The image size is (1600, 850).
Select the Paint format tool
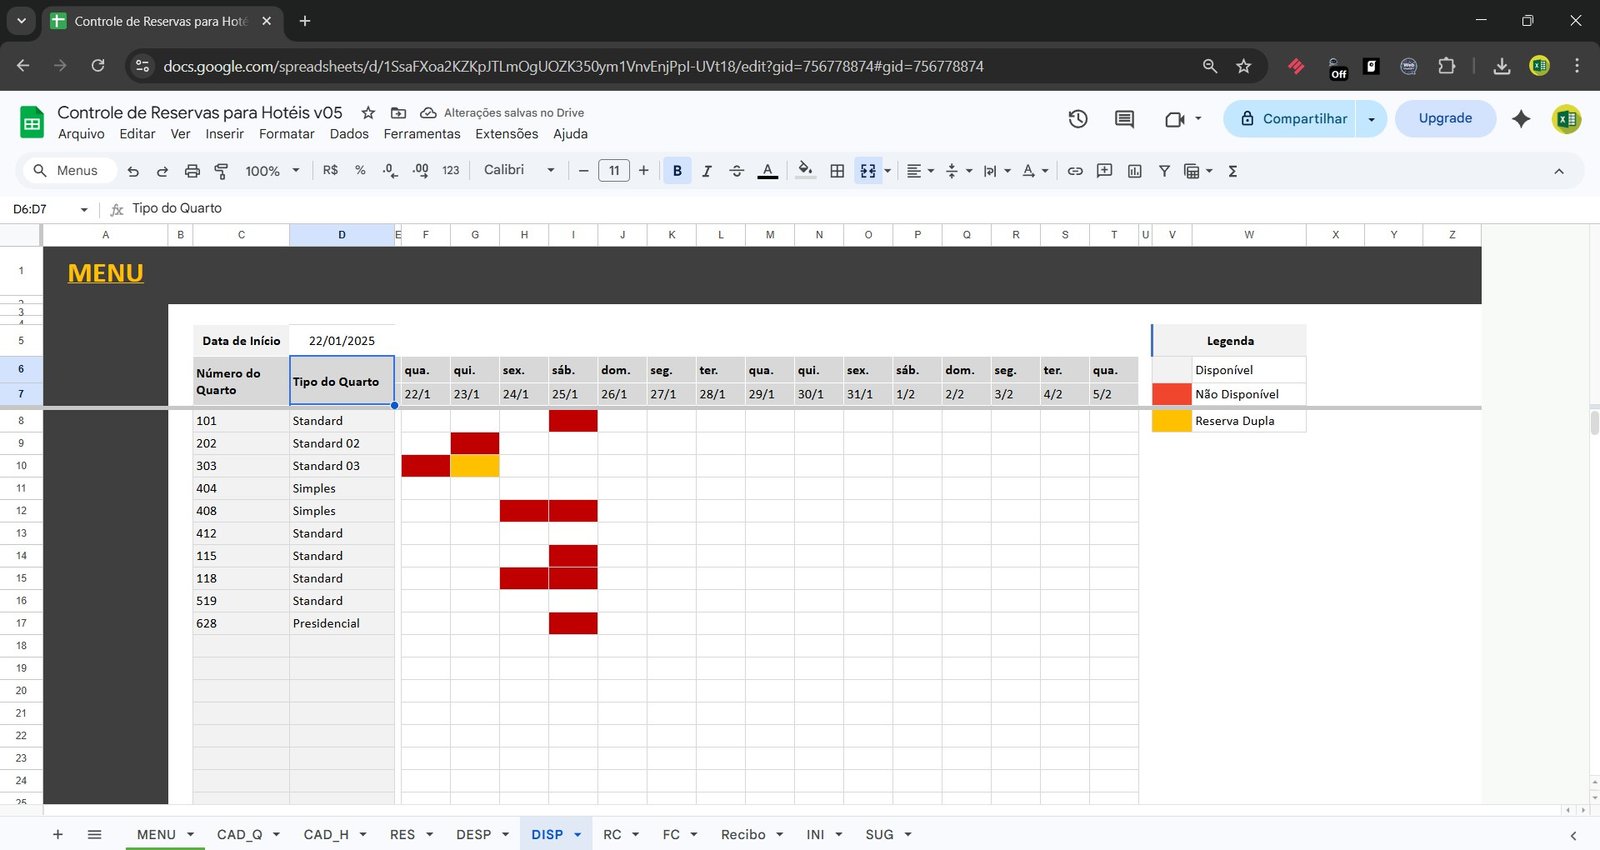click(x=221, y=171)
